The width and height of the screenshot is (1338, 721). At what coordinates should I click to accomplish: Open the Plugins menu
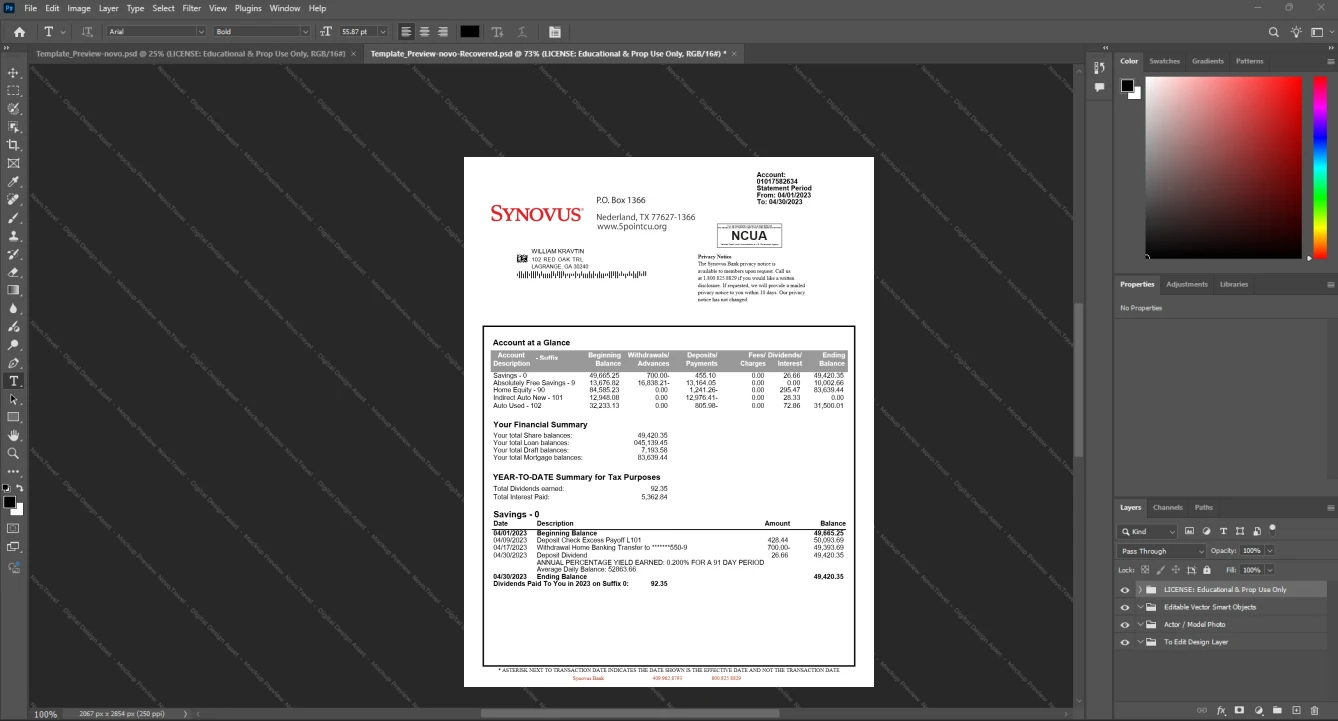point(248,8)
